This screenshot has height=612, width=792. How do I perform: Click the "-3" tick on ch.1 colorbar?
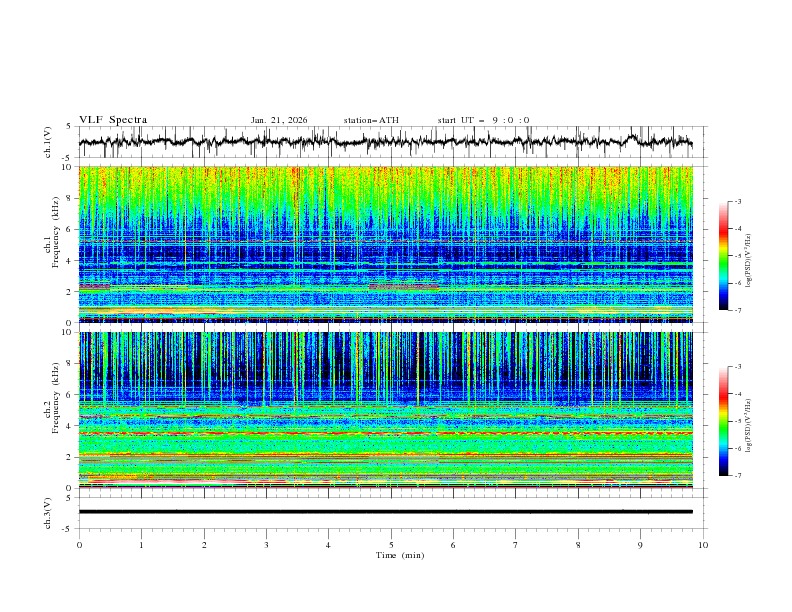[737, 201]
